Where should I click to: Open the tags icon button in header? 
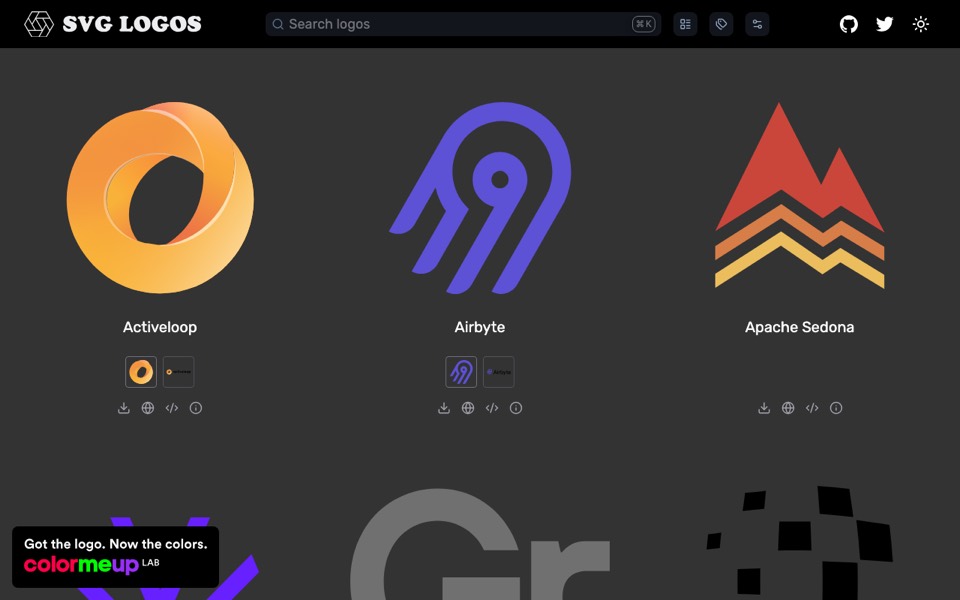tap(721, 24)
